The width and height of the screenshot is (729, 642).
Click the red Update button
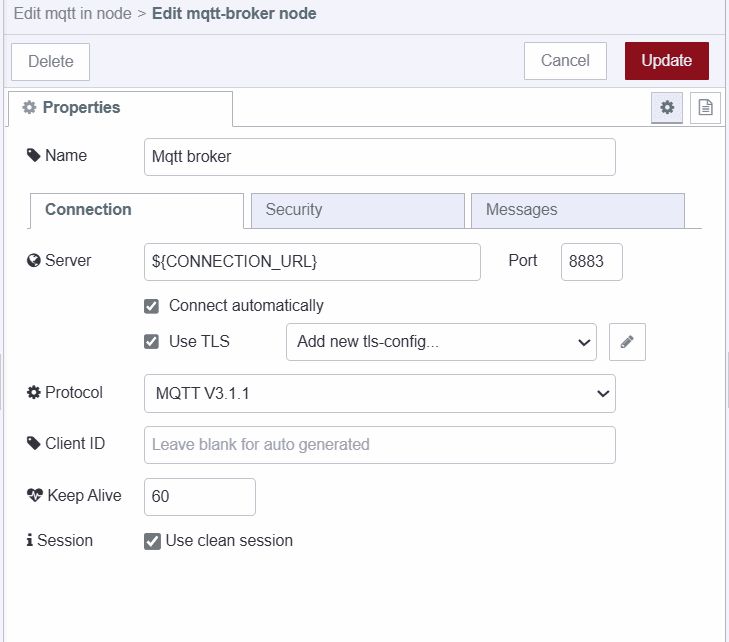pyautogui.click(x=667, y=61)
